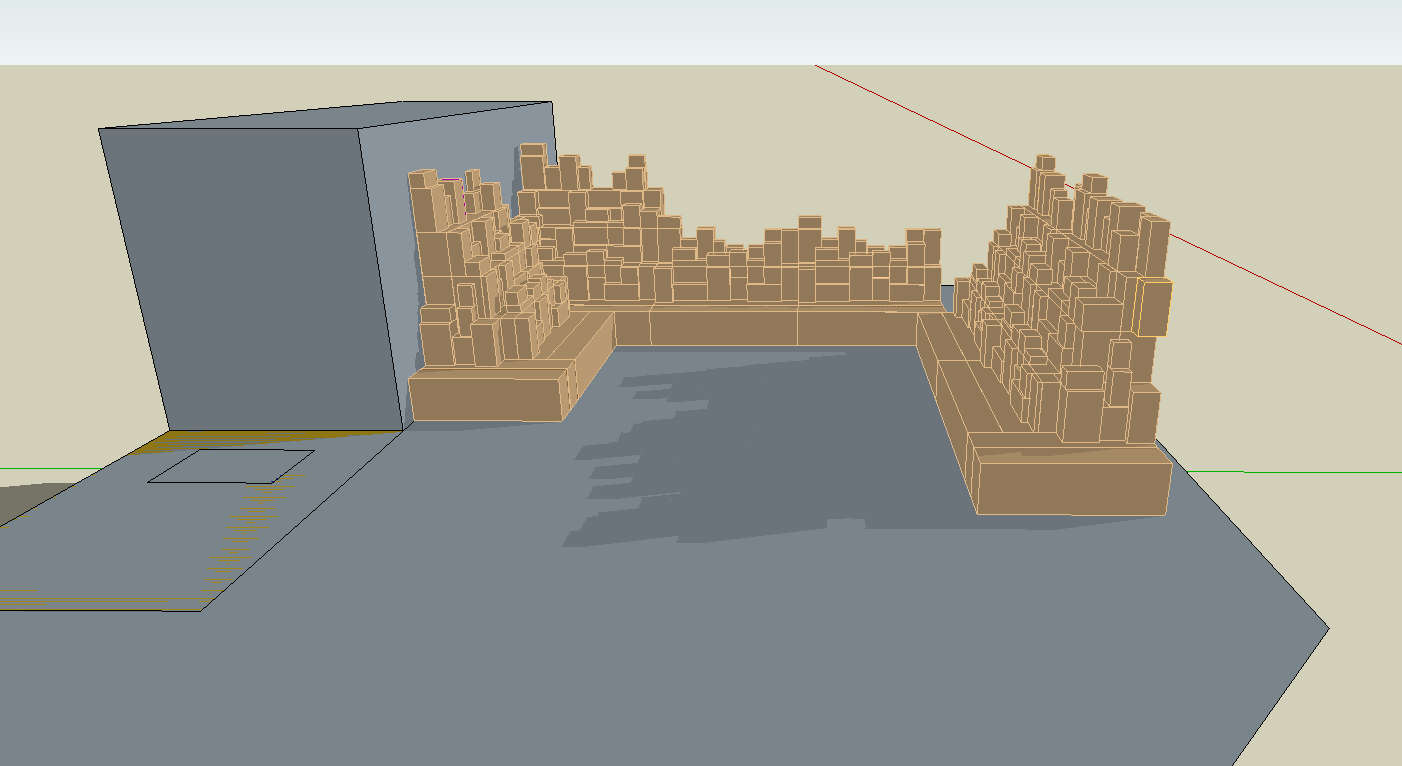Image resolution: width=1402 pixels, height=766 pixels.
Task: Click inside the small rectangle outline on floor
Action: (231, 466)
